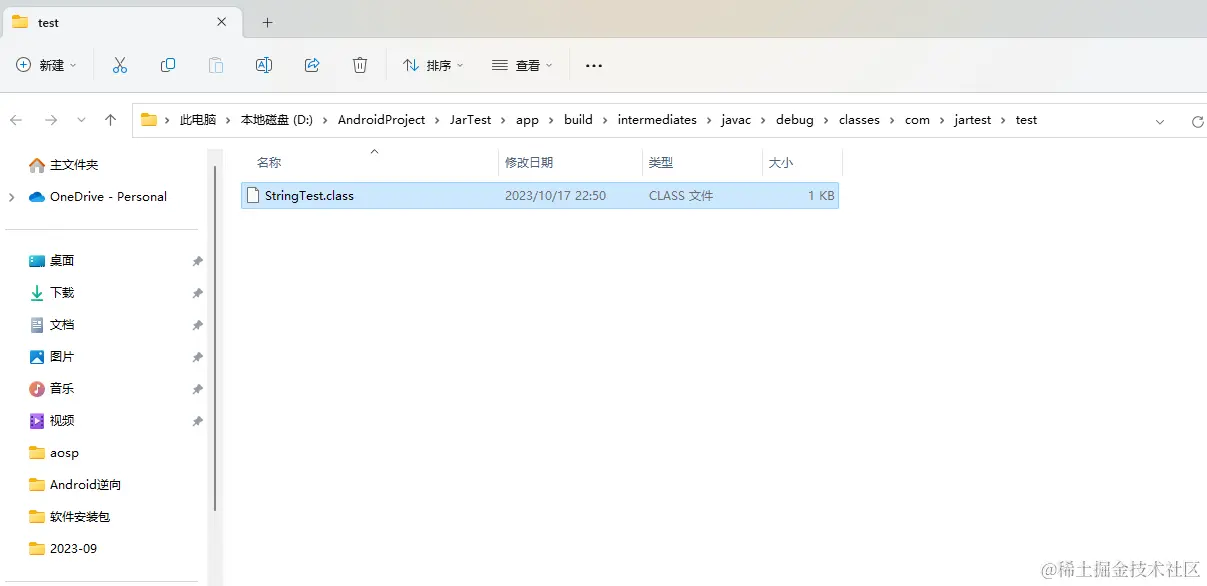This screenshot has height=586, width=1207.
Task: Click 此电脑 in the breadcrumb
Action: [198, 120]
